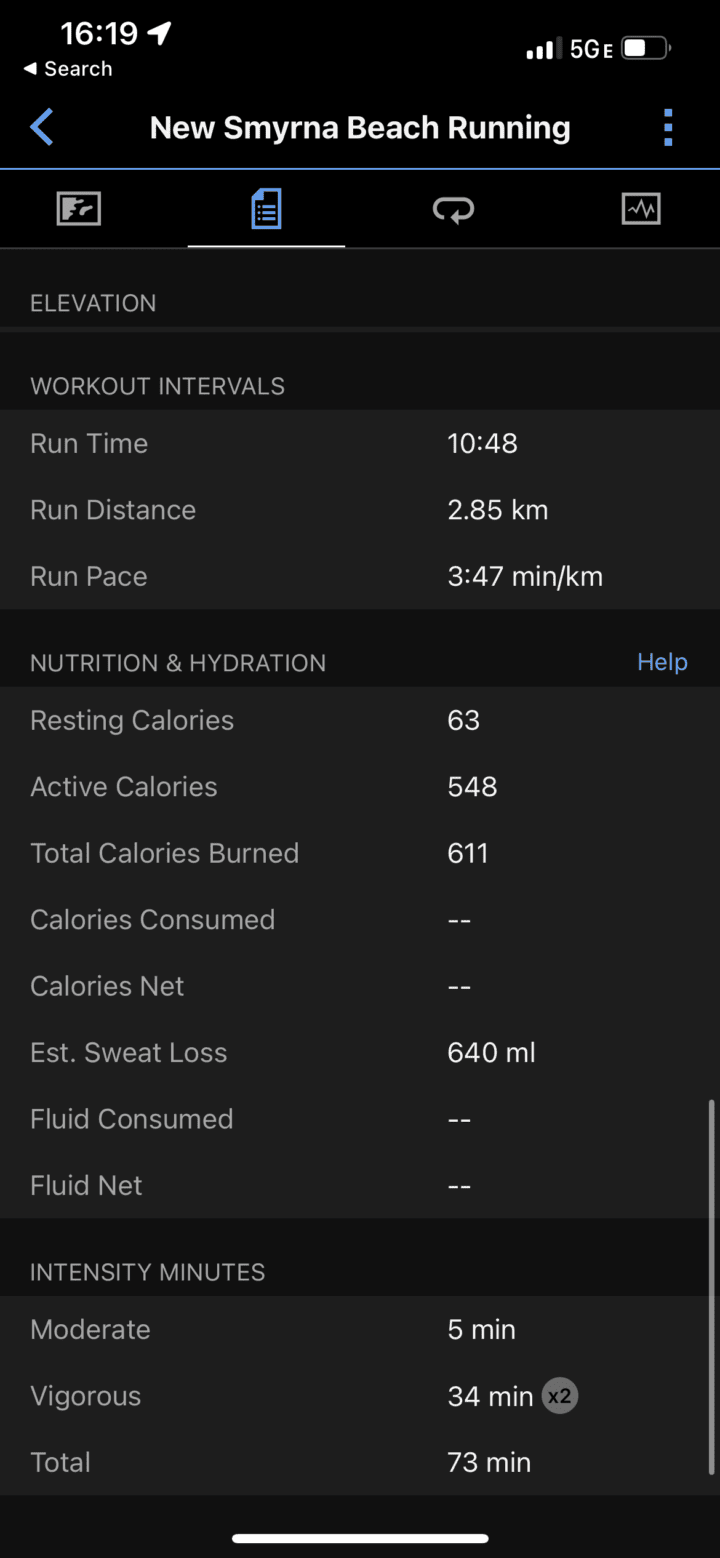Open the laps loop icon tab
Viewport: 720px width, 1558px height.
pyautogui.click(x=453, y=209)
